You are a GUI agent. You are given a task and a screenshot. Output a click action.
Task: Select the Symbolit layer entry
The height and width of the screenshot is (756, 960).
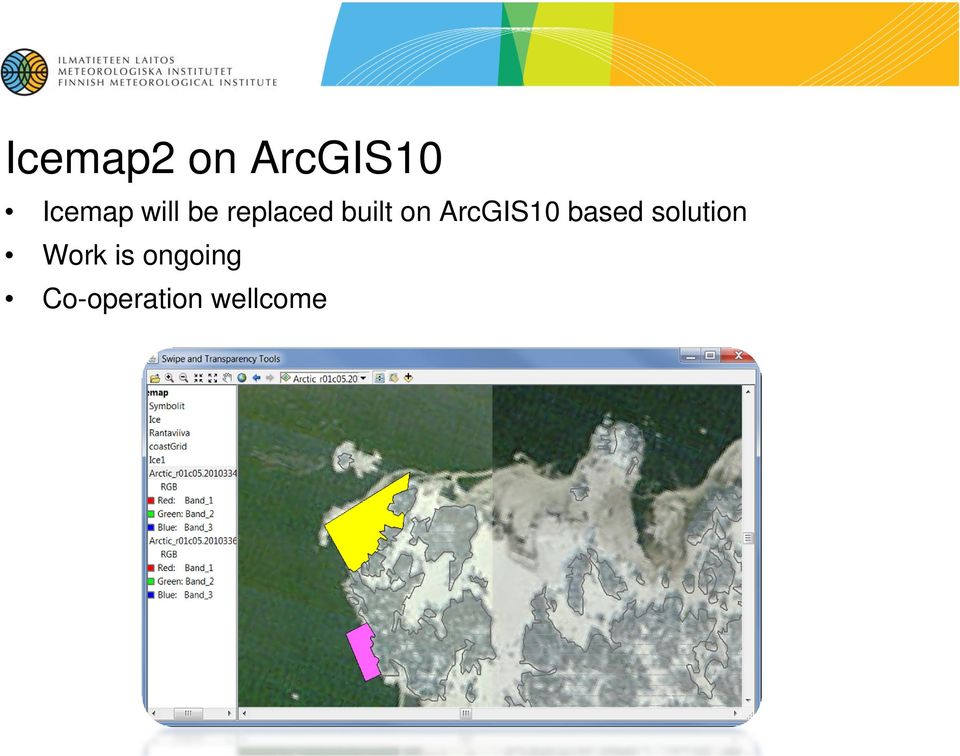click(167, 406)
